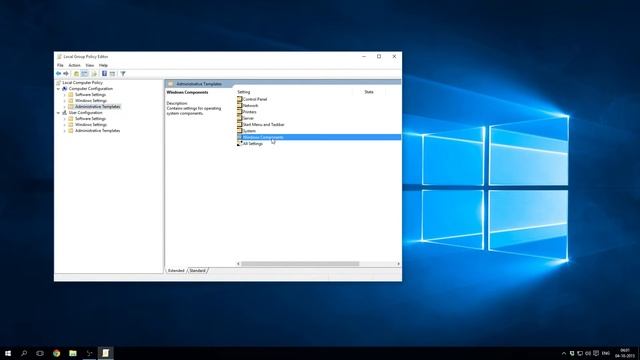Click the horizontal scrollbar thumb in list
This screenshot has height=360, width=640.
300,264
